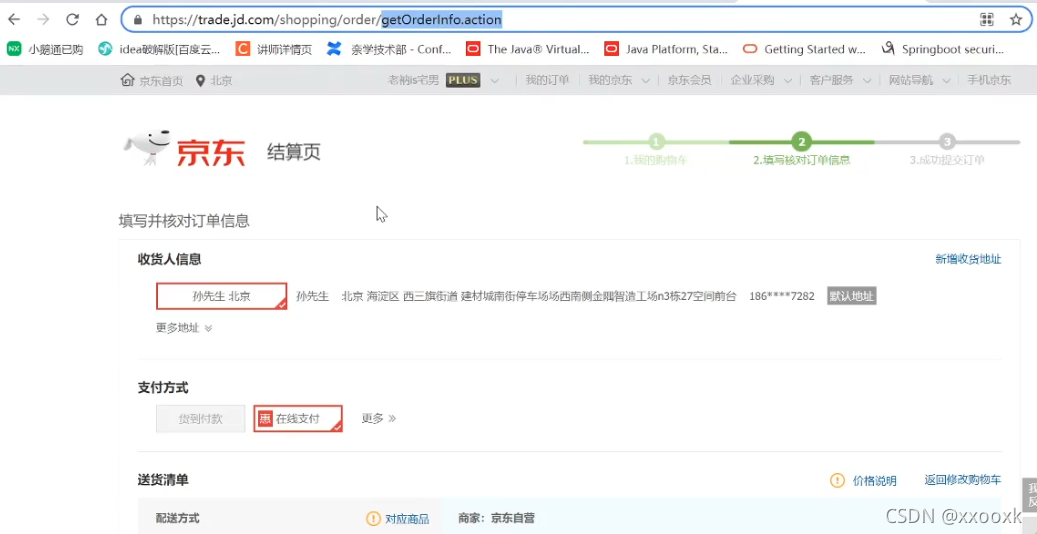
Task: Expand 更多 payment options
Action: coord(378,418)
